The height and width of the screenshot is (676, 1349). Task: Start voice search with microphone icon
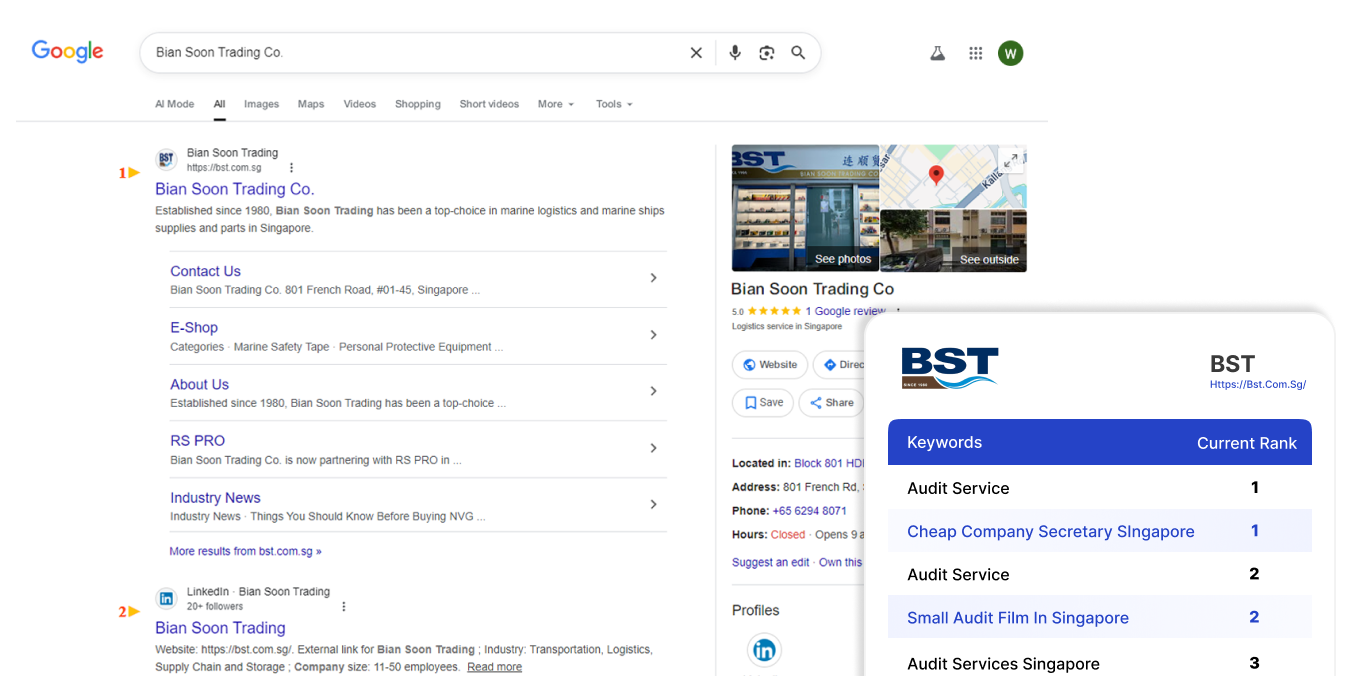point(735,53)
